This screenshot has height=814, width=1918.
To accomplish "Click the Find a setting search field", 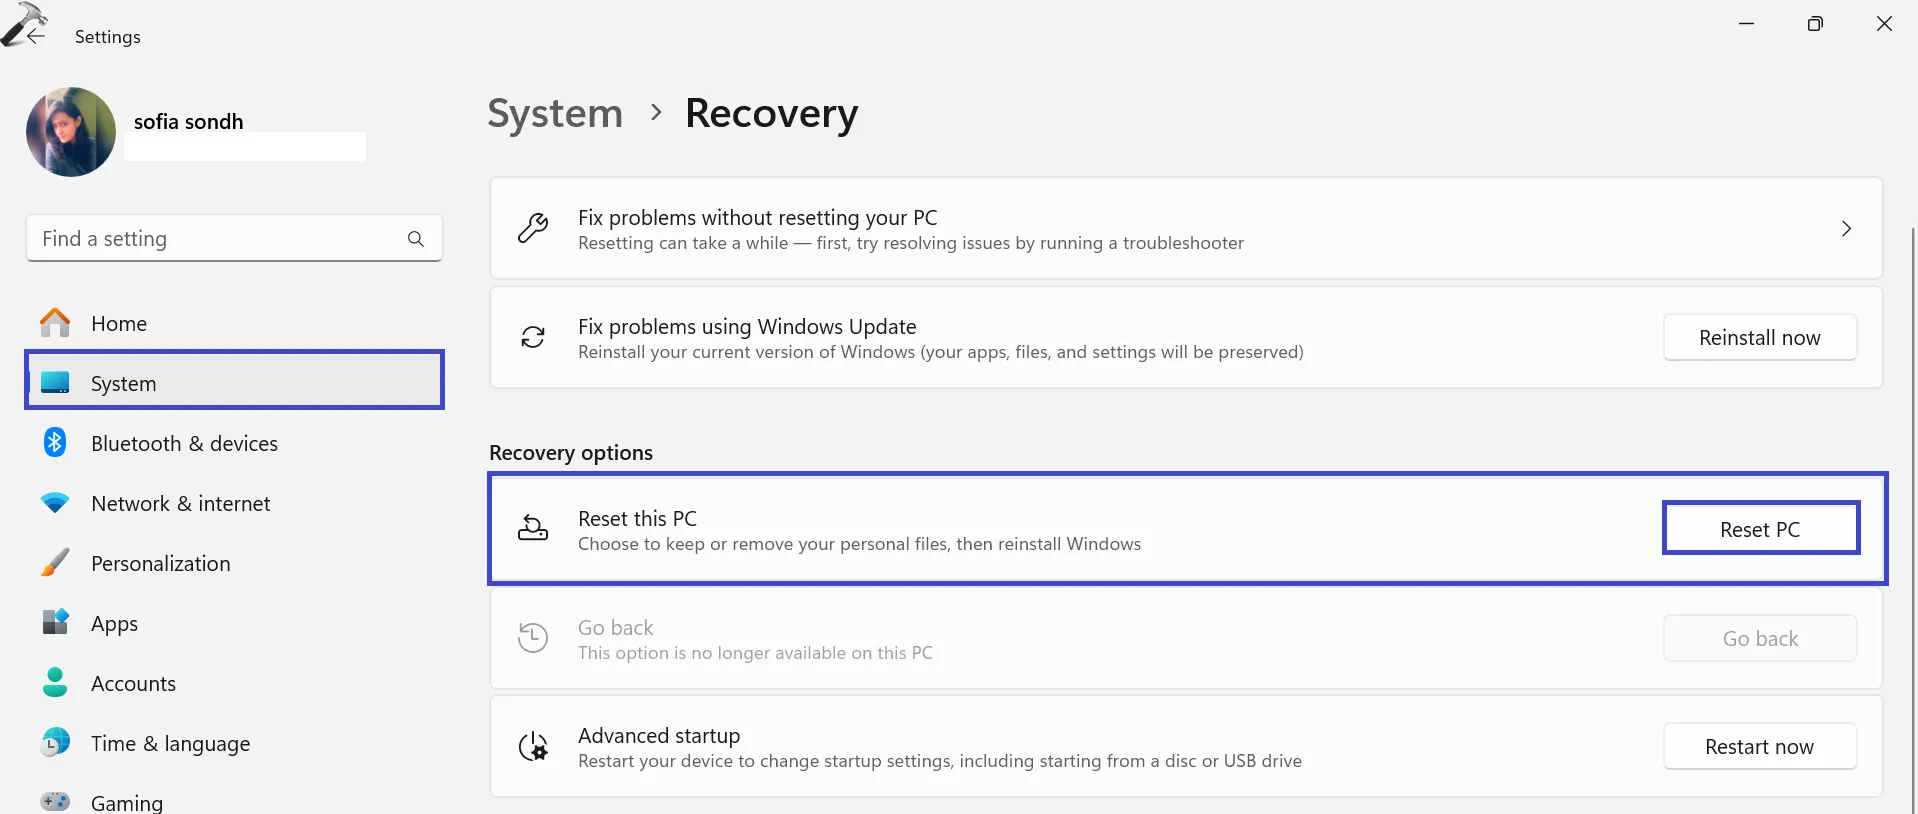I will [220, 239].
